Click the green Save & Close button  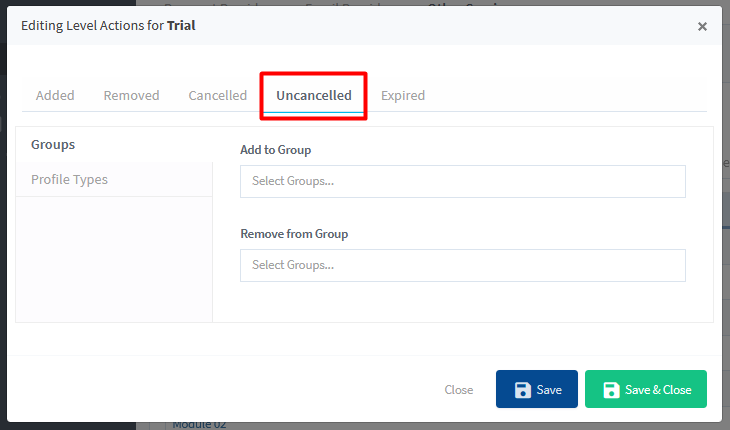coord(646,389)
